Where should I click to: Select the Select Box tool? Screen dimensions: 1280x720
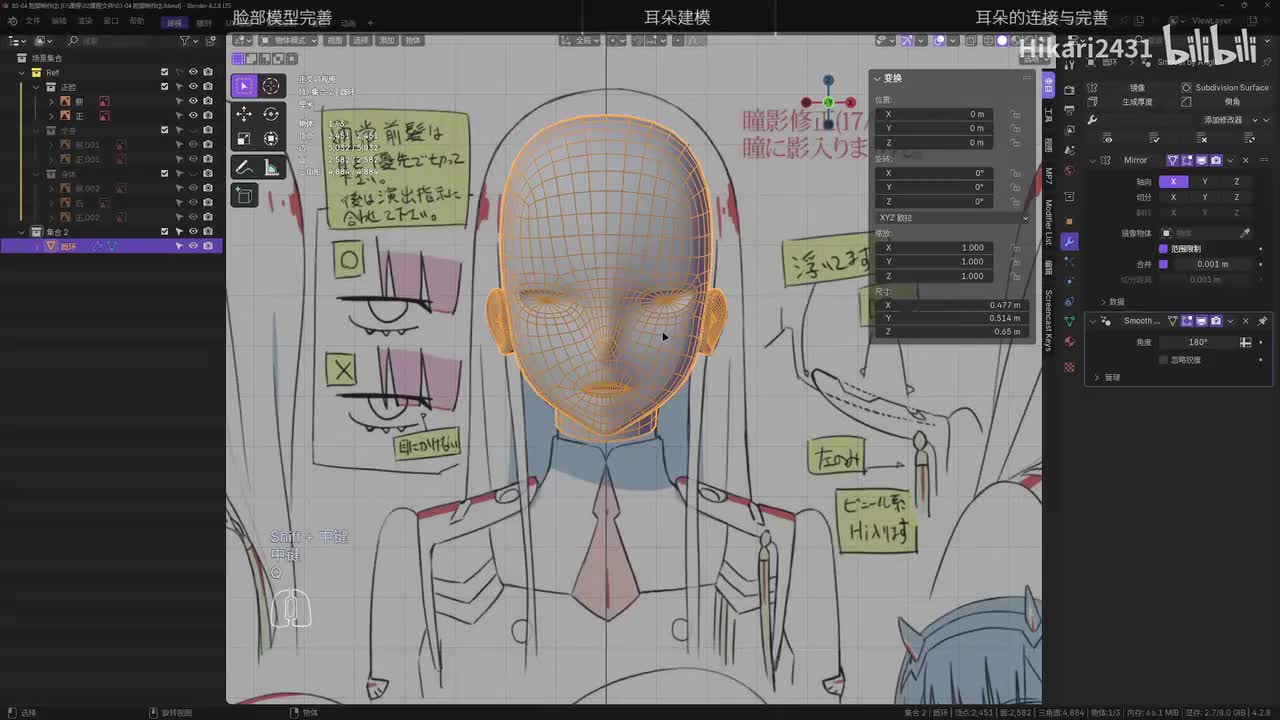coord(244,87)
